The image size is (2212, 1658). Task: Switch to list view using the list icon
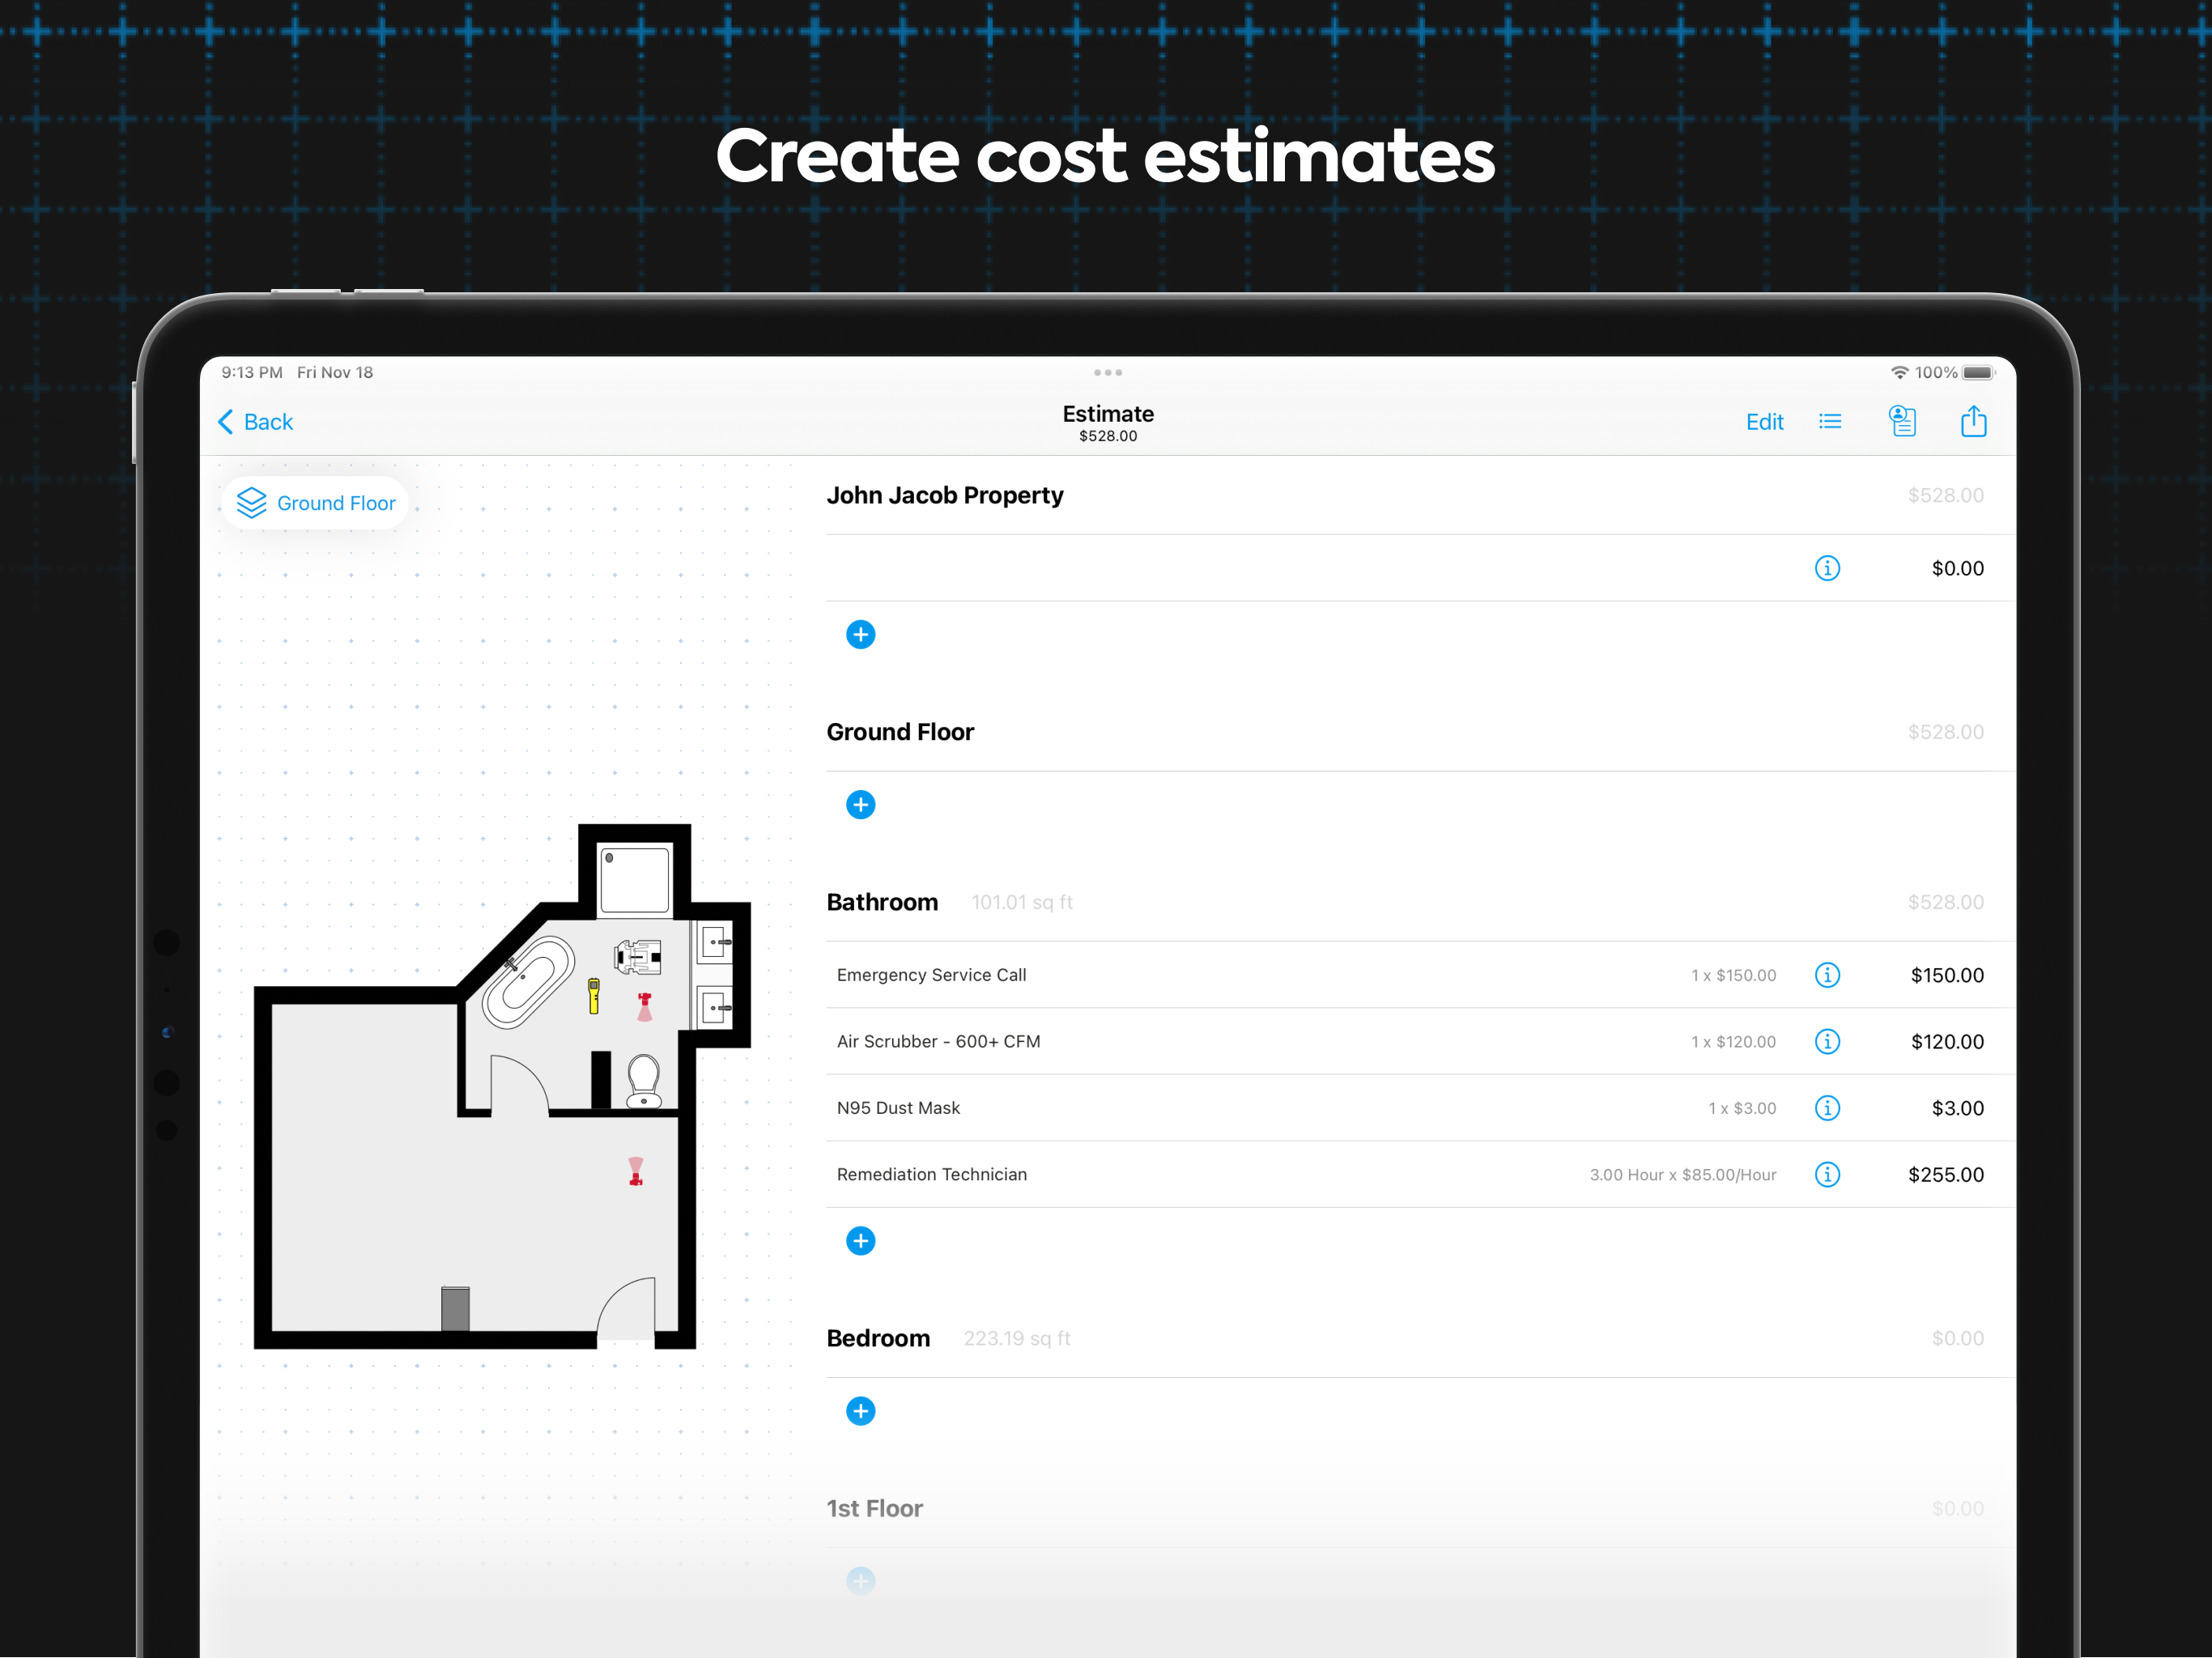[x=1830, y=421]
